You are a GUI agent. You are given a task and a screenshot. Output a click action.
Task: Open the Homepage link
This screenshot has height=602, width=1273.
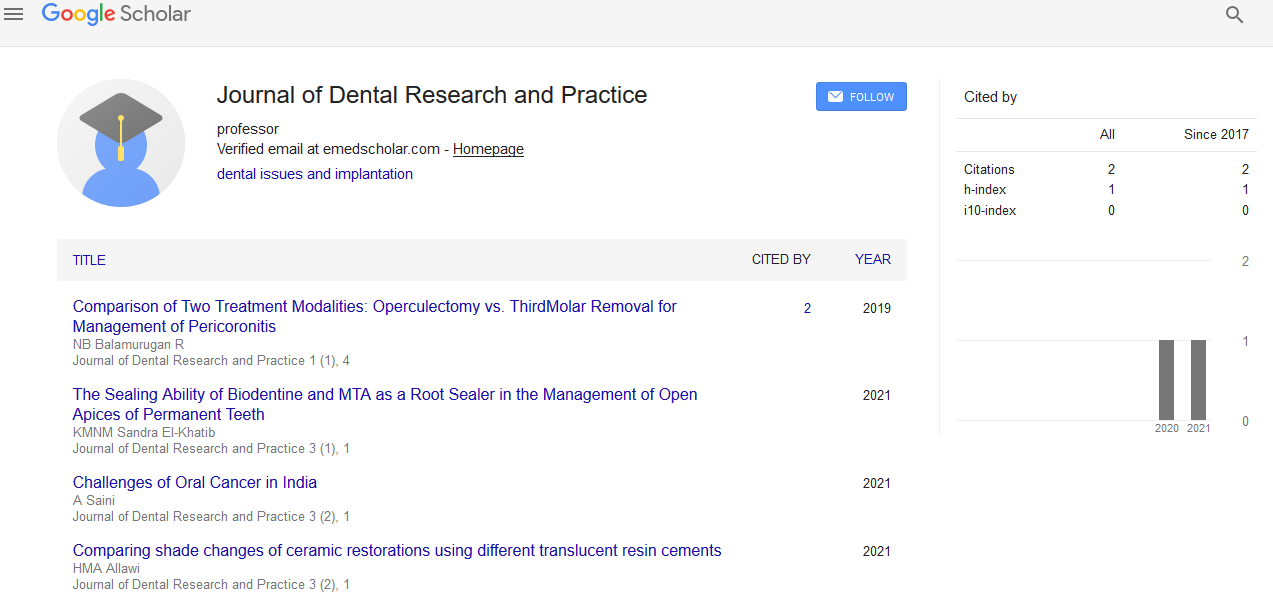click(488, 149)
